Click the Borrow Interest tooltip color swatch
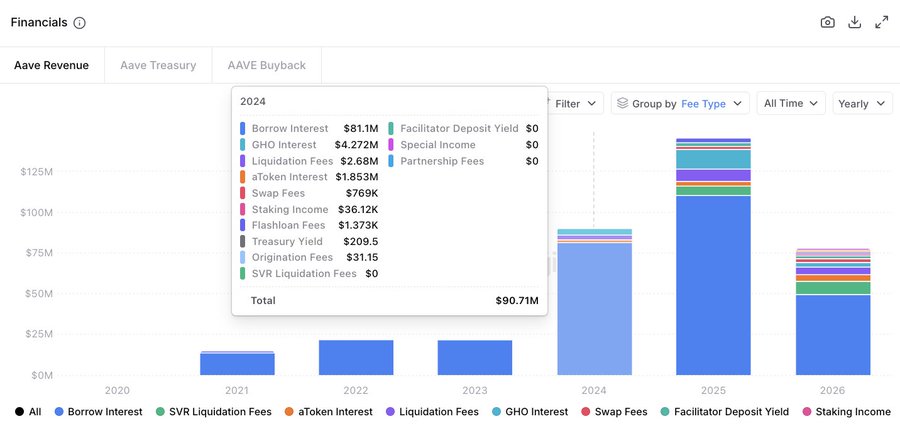 [x=243, y=129]
